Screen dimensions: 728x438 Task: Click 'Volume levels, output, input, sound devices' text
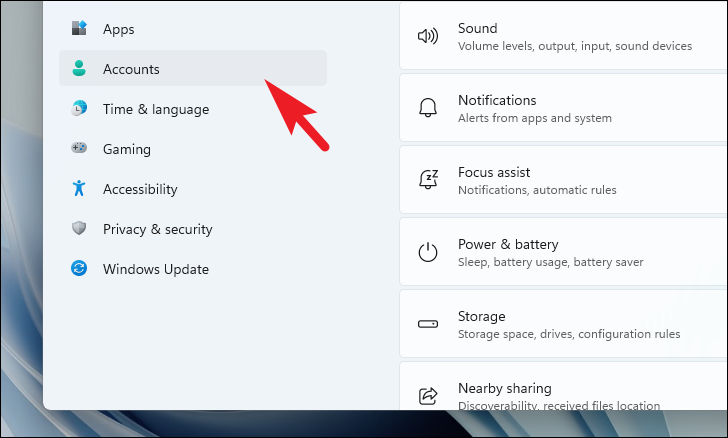pyautogui.click(x=575, y=46)
